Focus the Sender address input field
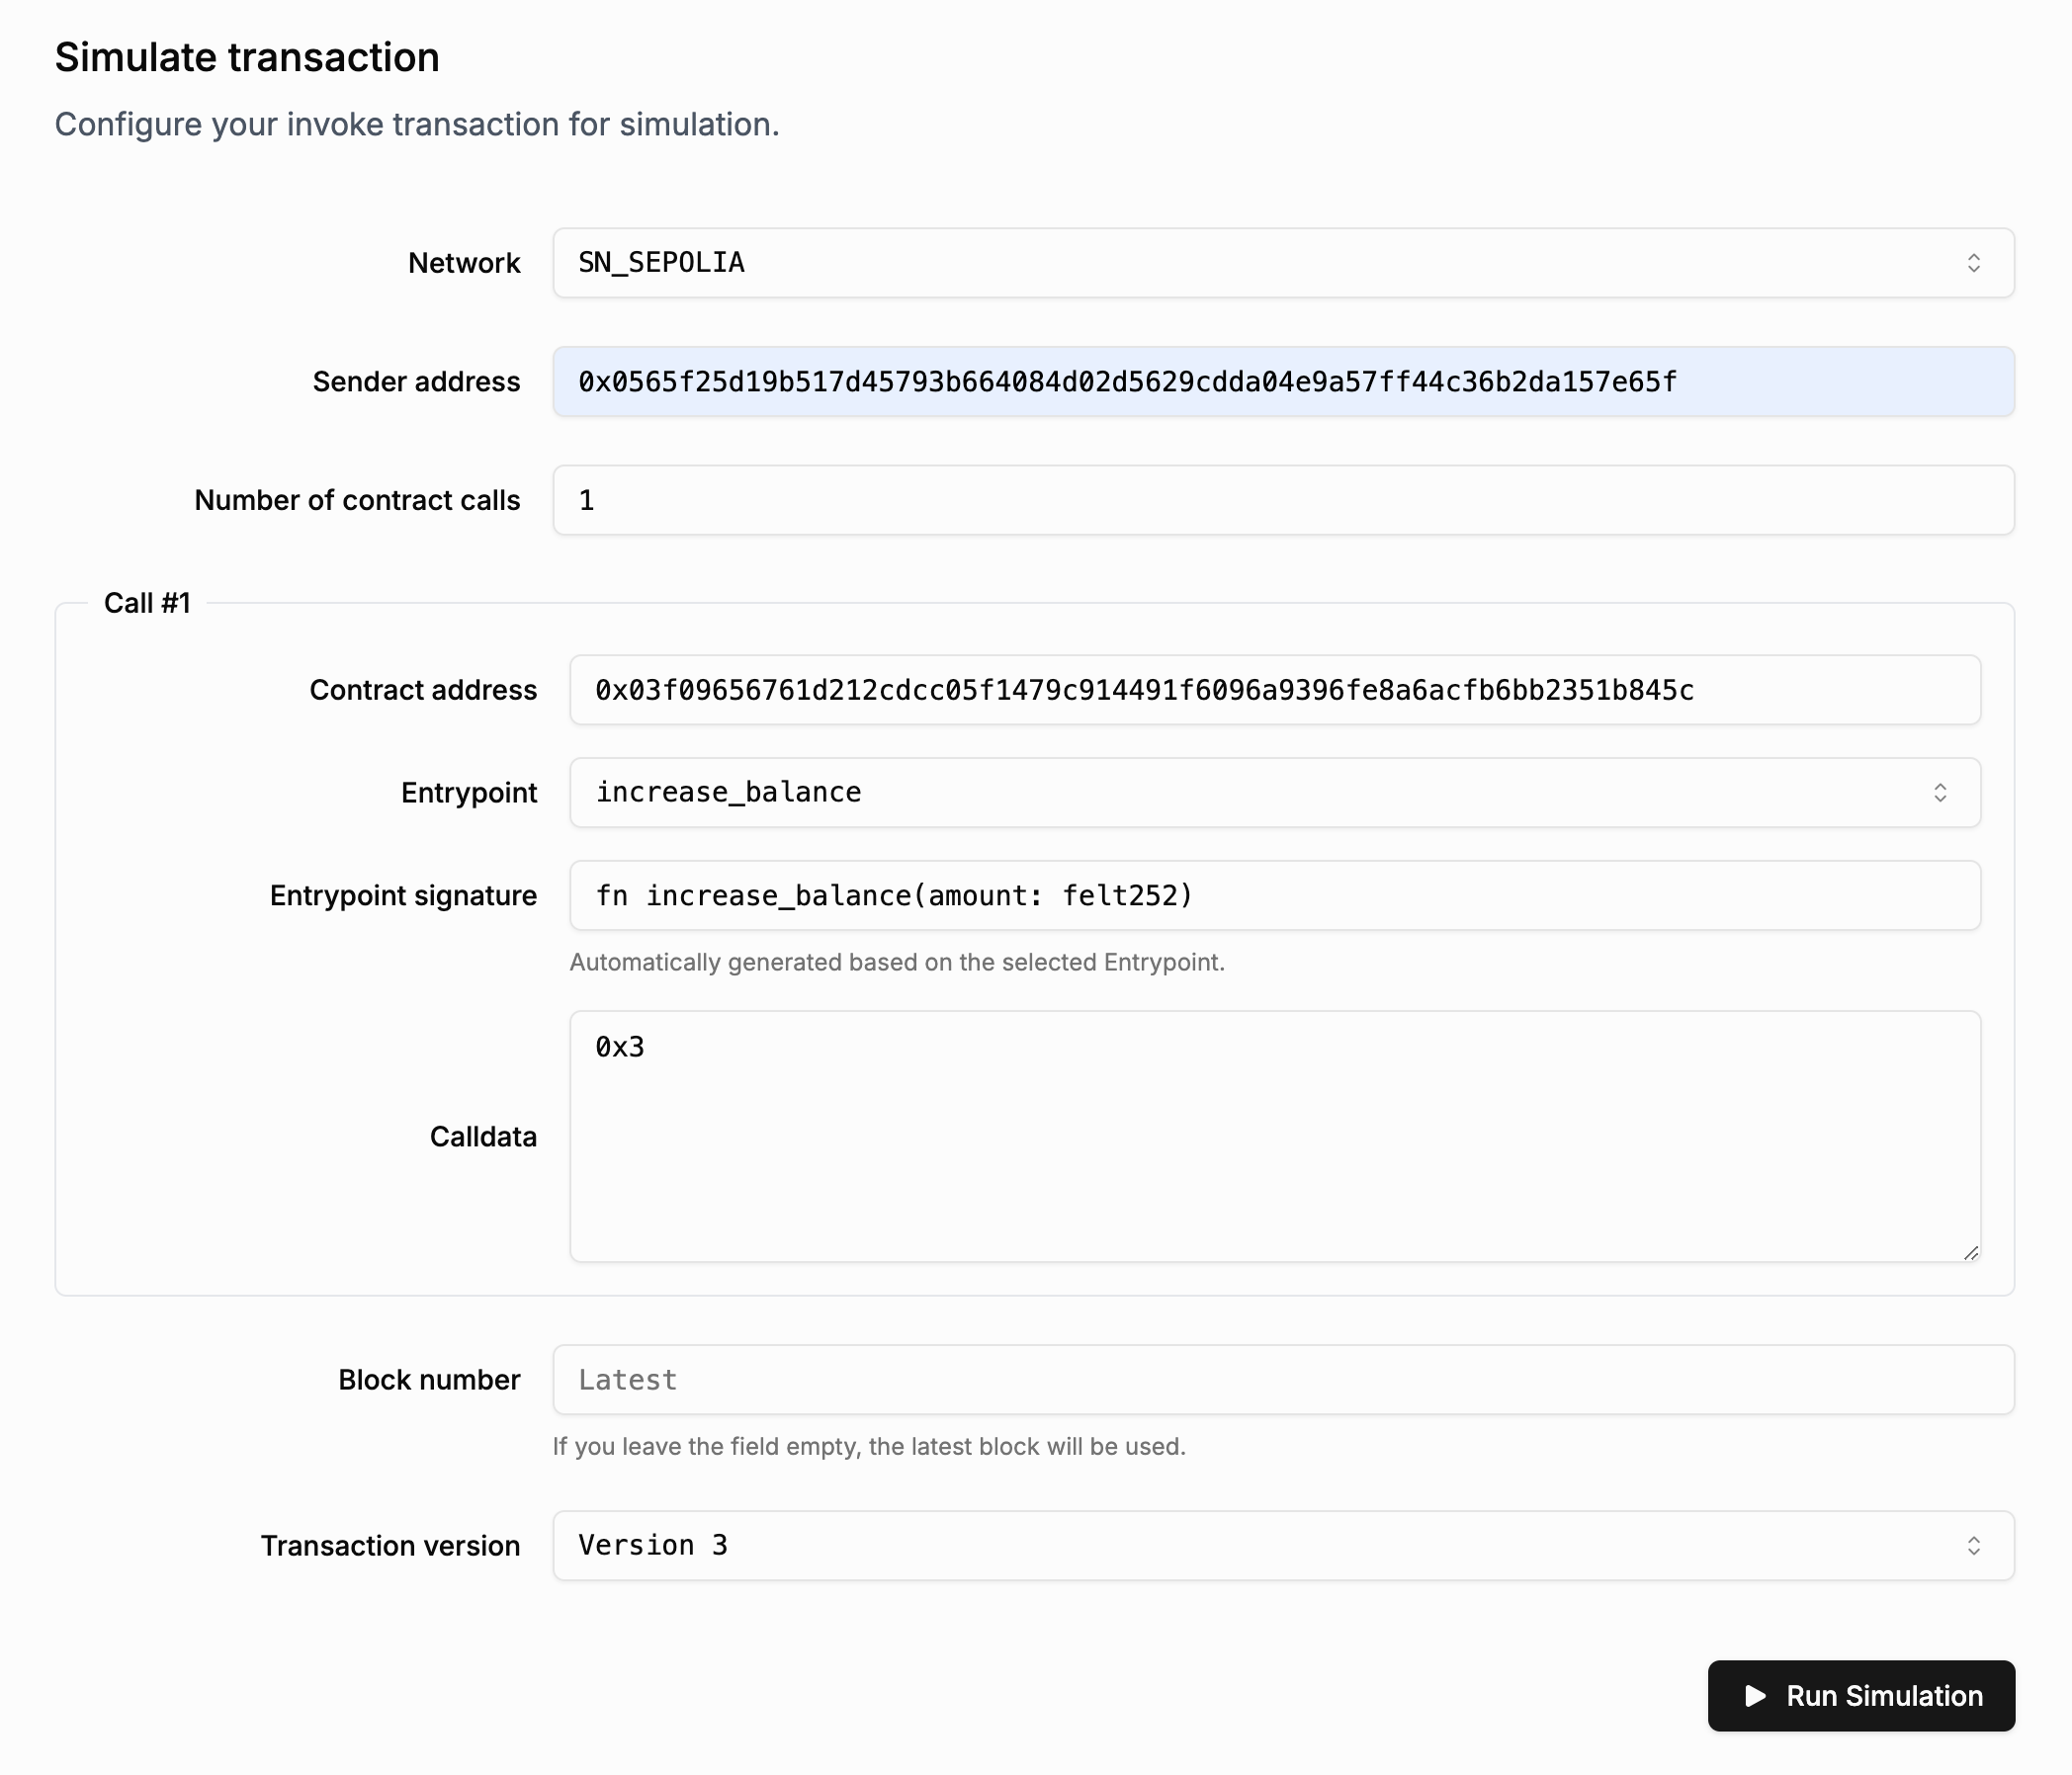The image size is (2072, 1775). coord(1282,382)
